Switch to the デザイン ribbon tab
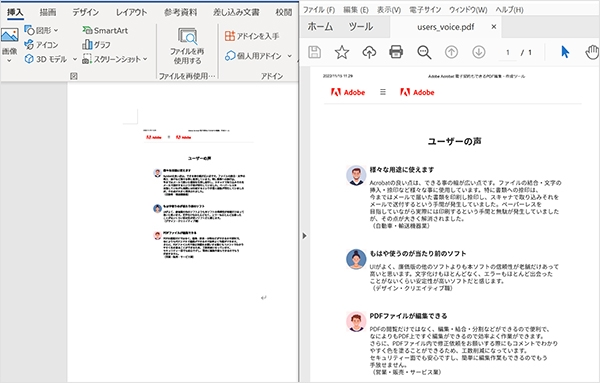Image resolution: width=600 pixels, height=383 pixels. [x=86, y=12]
